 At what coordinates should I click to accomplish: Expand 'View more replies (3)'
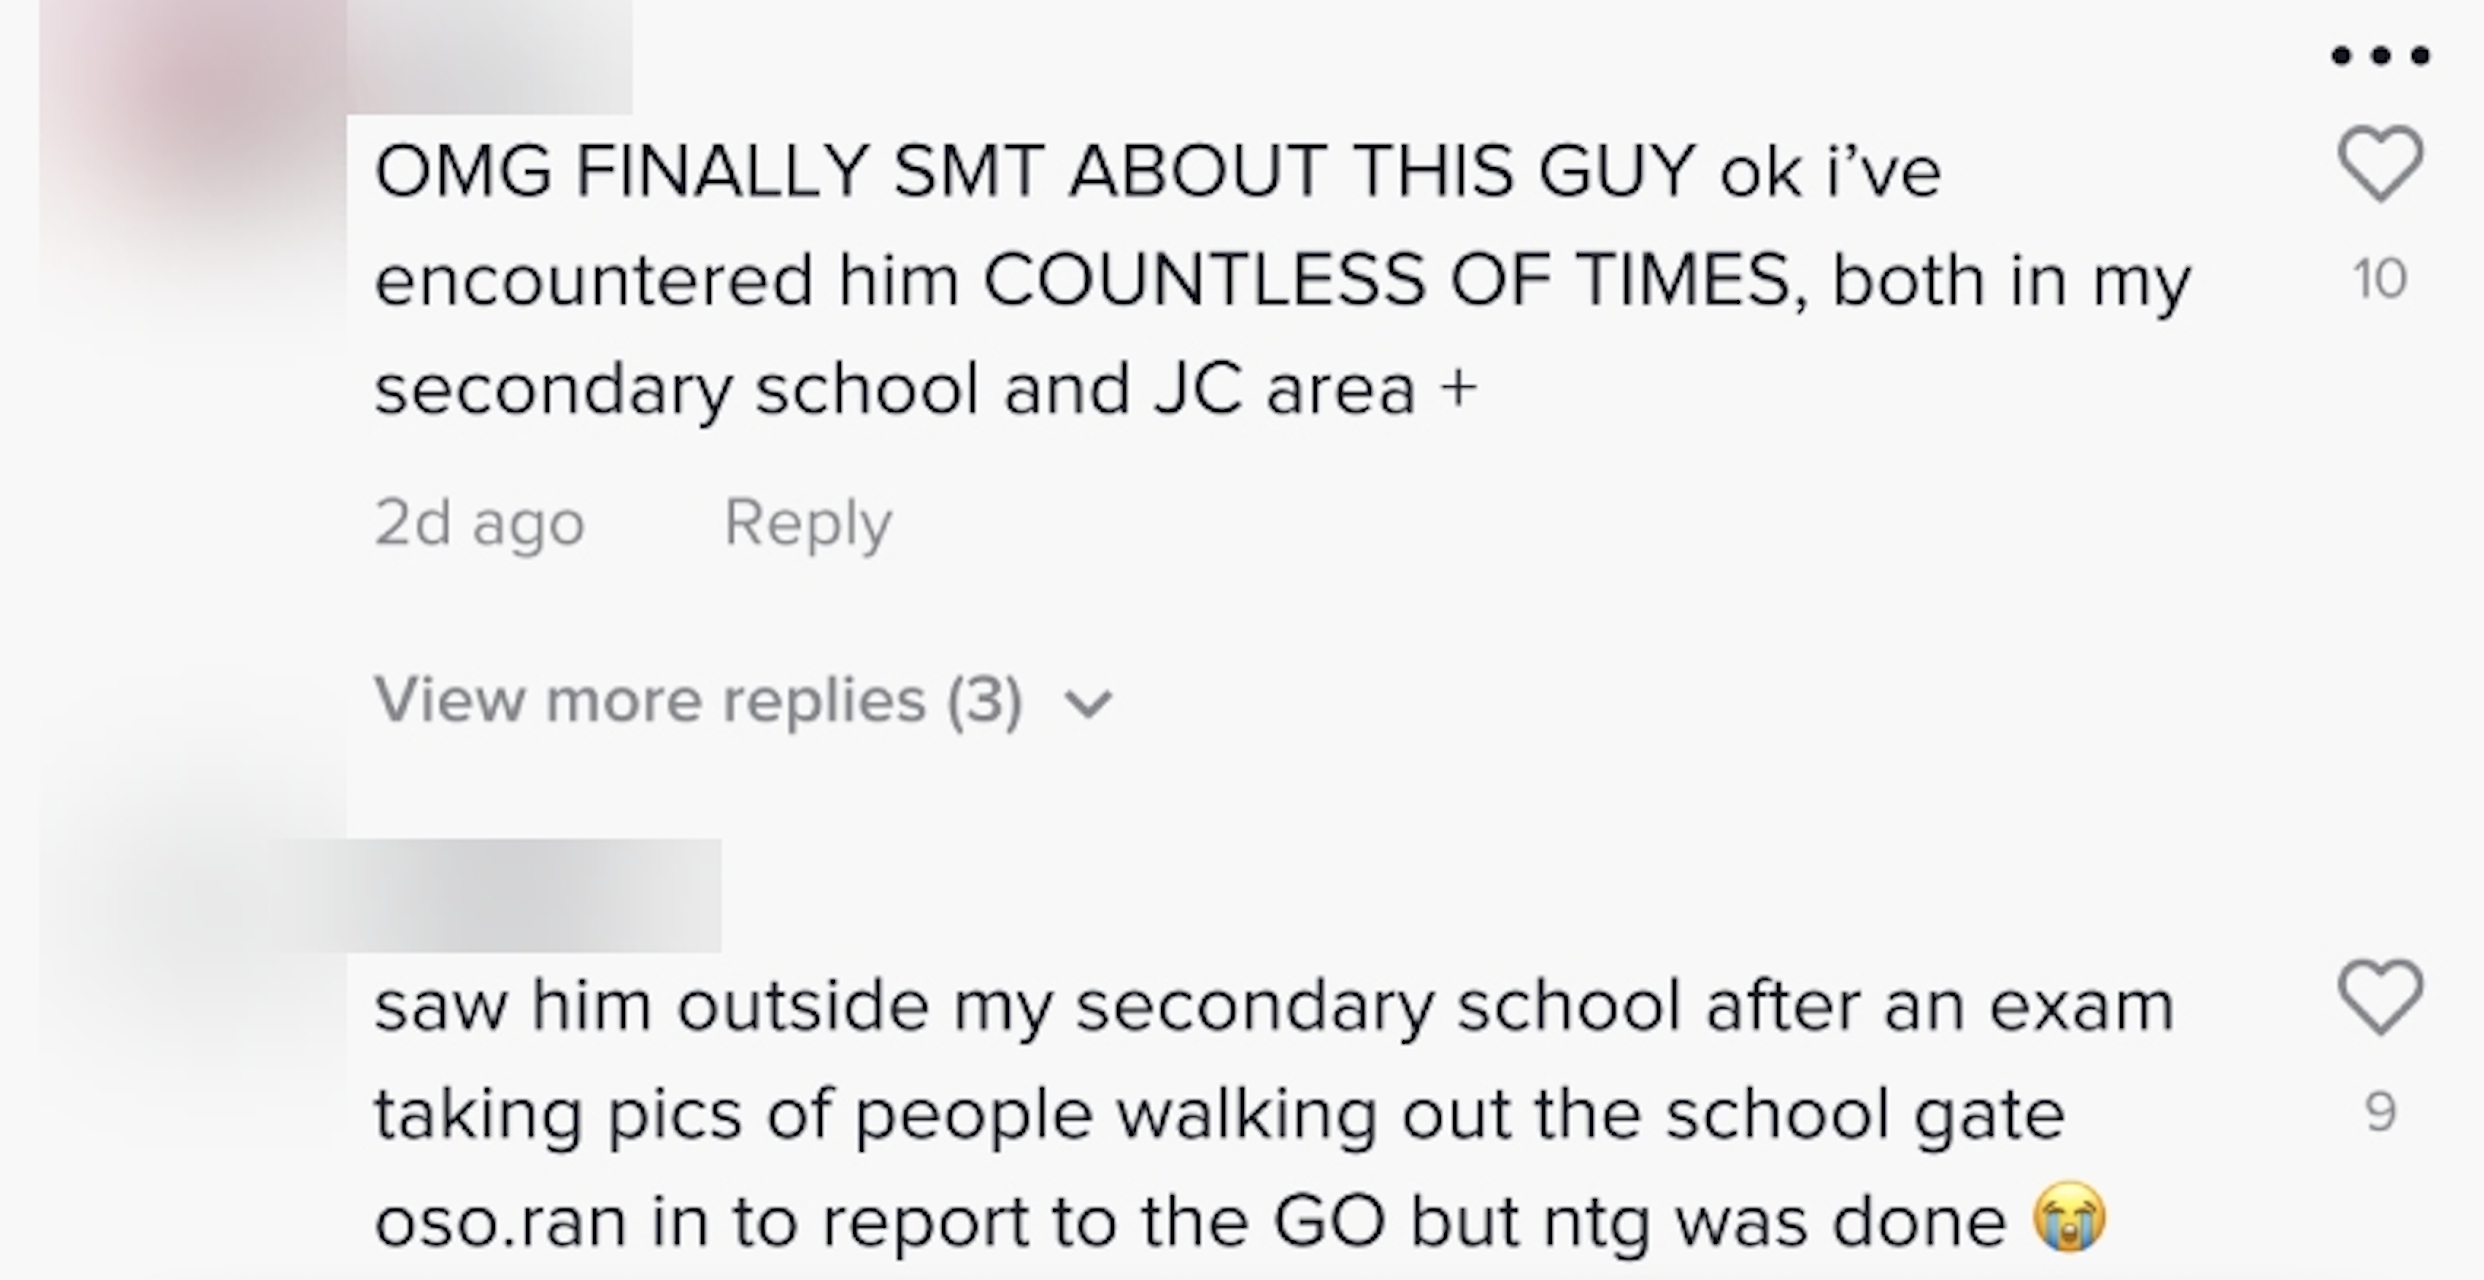pyautogui.click(x=698, y=700)
